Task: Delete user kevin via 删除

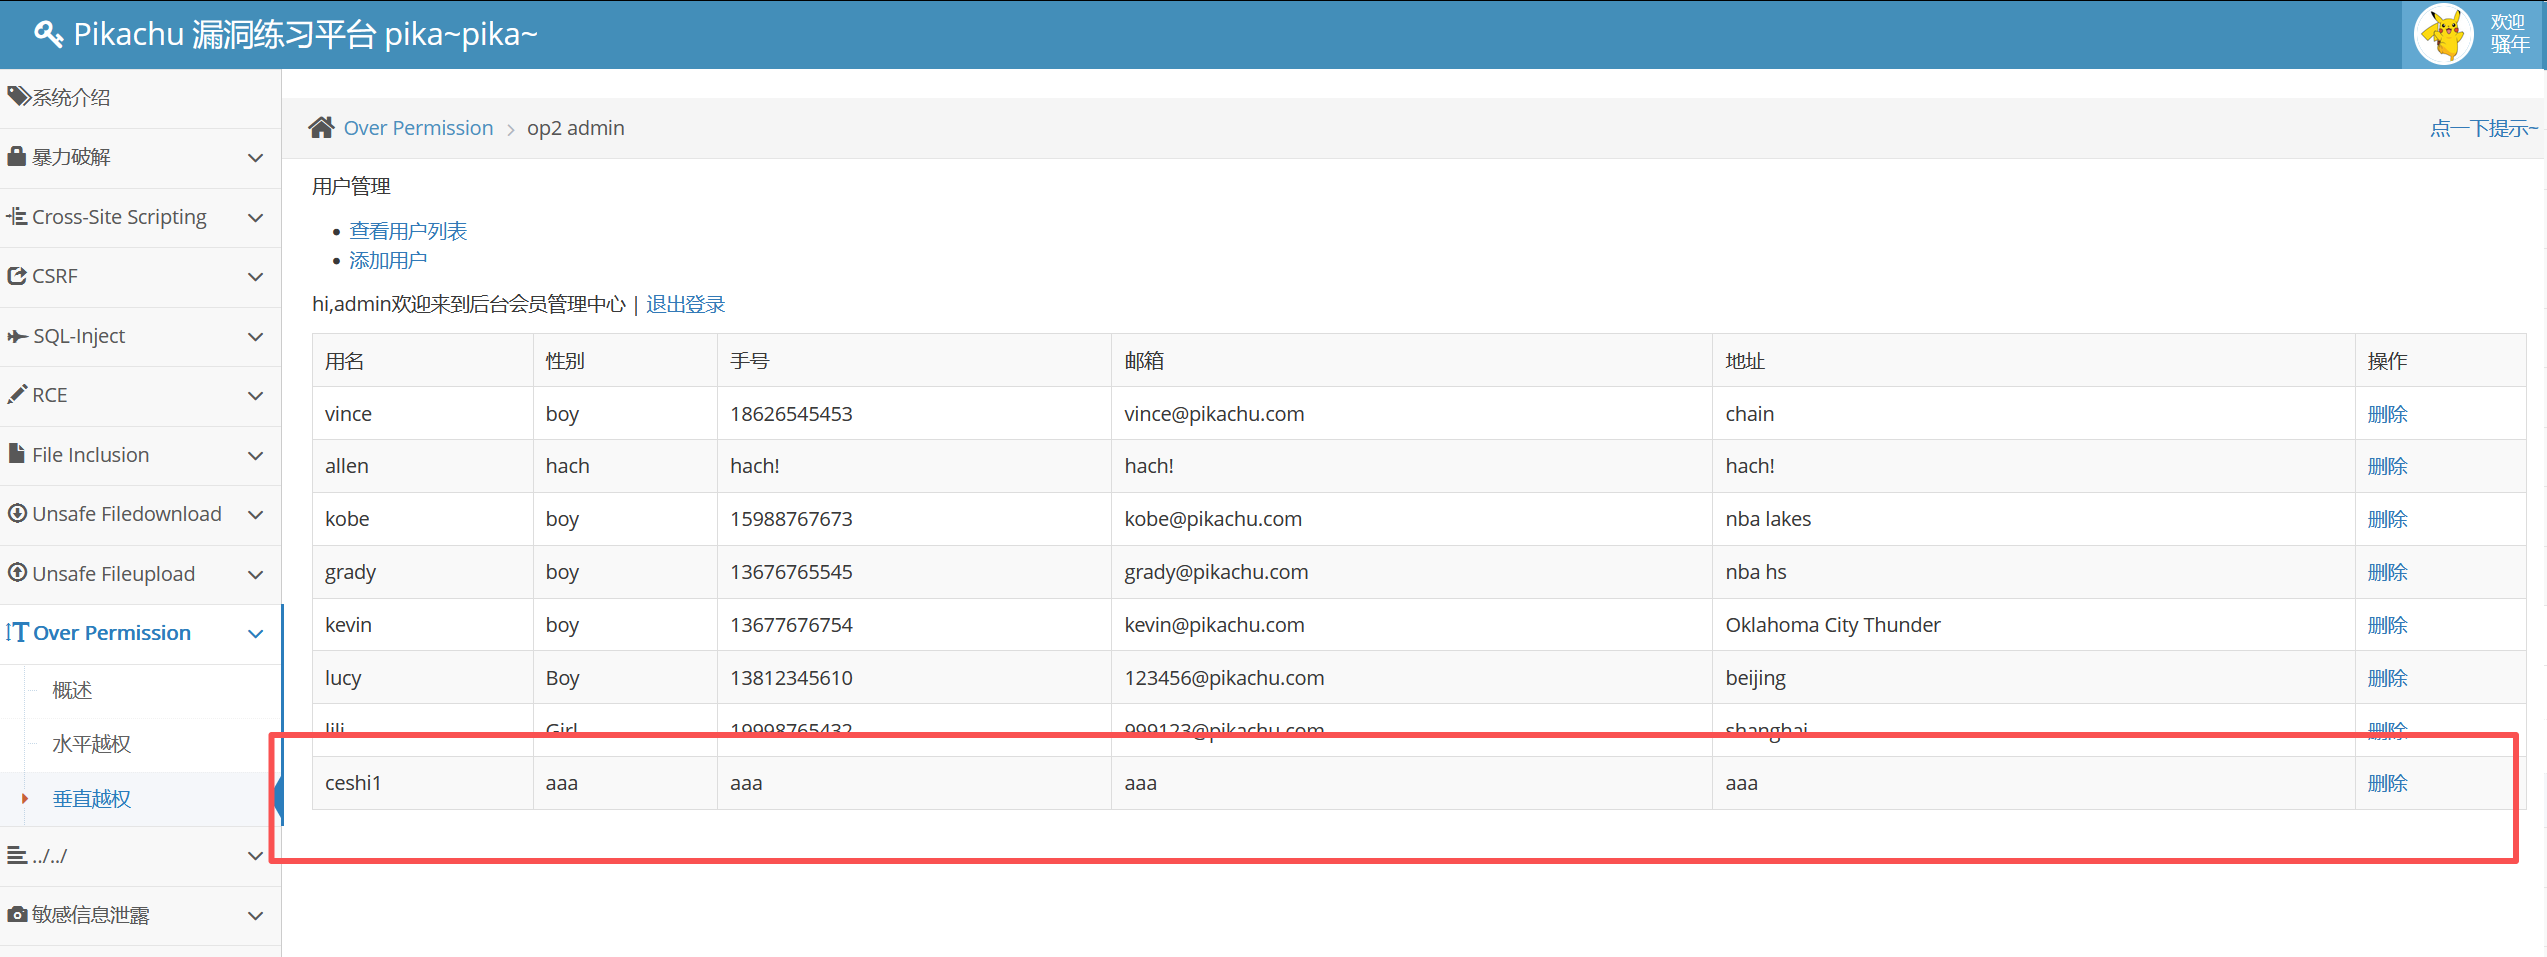Action: click(x=2387, y=625)
